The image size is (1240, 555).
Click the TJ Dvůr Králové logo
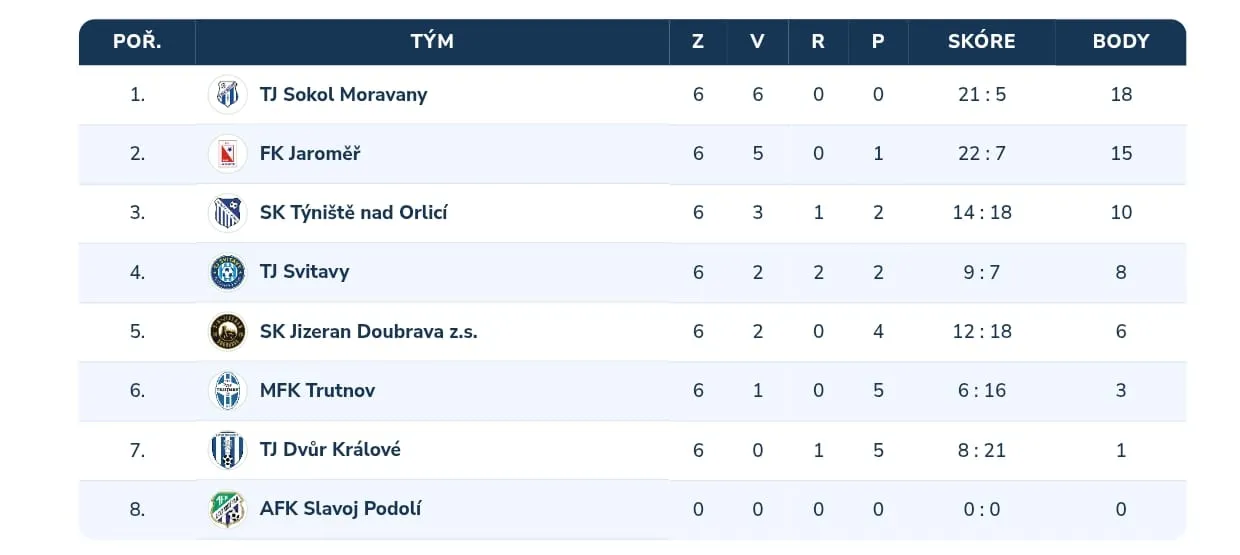pos(227,450)
